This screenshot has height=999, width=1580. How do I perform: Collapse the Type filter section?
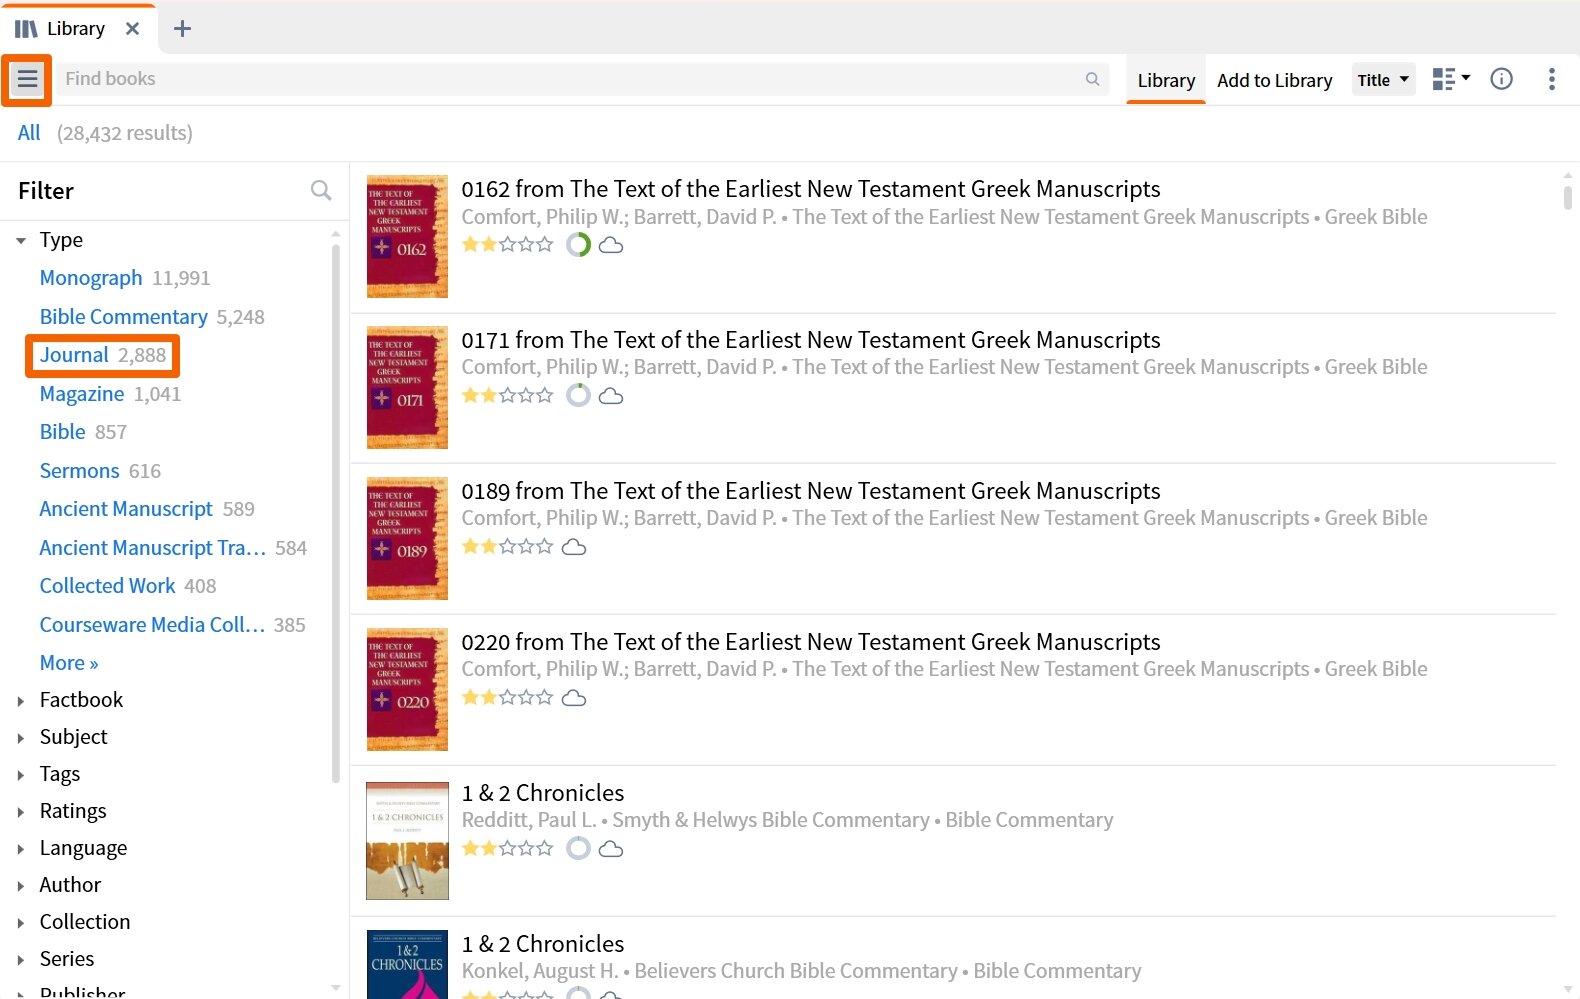(x=21, y=241)
